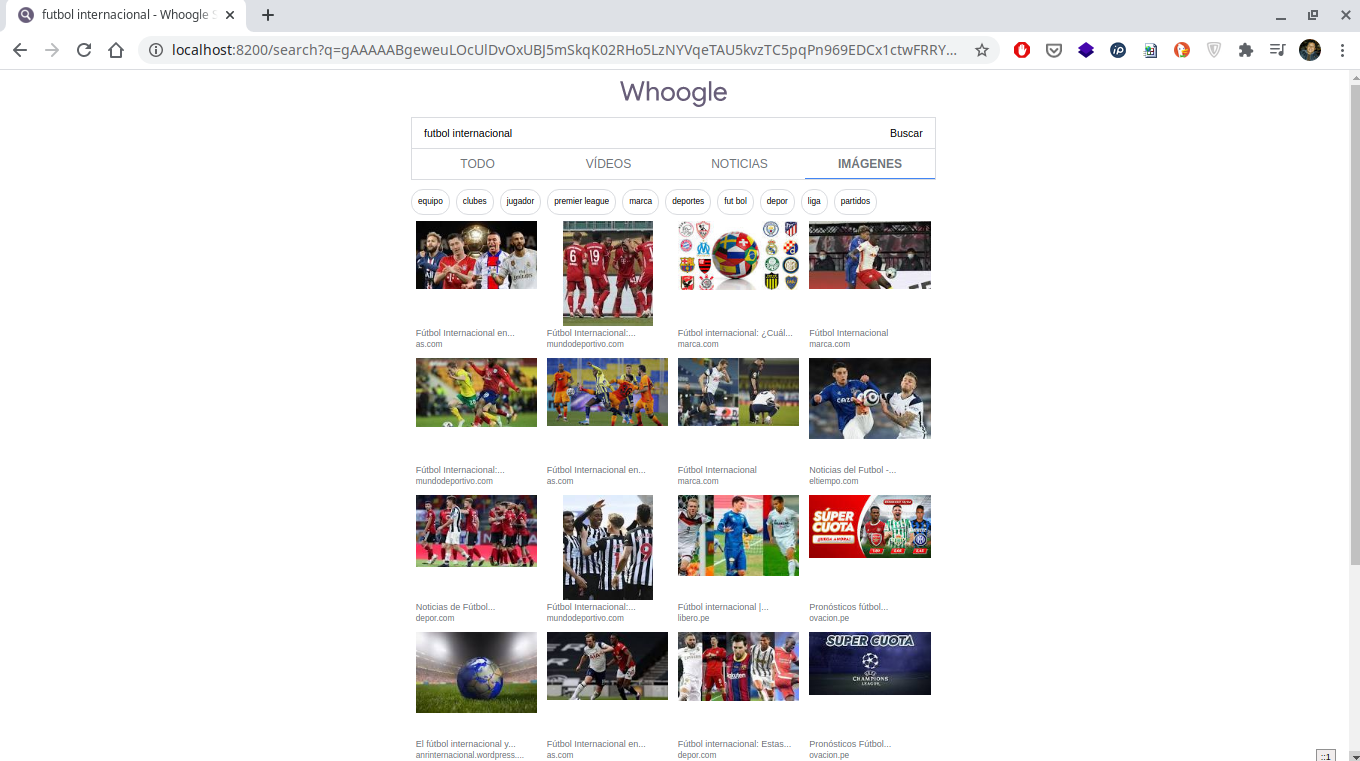This screenshot has height=761, width=1360.
Task: Open the media controls music icon
Action: click(x=1278, y=50)
